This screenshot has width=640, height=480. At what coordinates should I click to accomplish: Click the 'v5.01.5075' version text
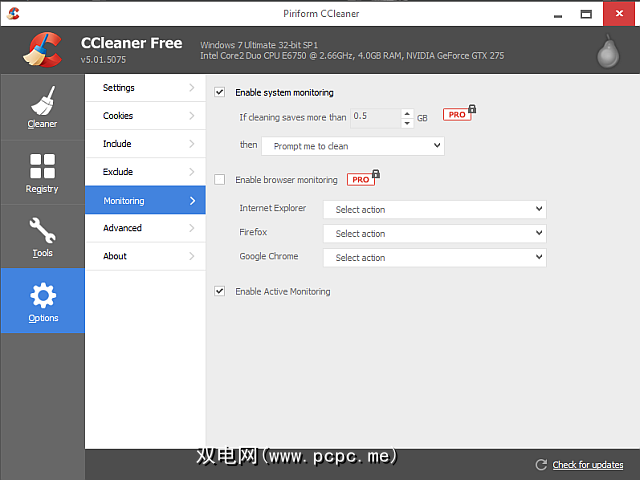(x=103, y=60)
